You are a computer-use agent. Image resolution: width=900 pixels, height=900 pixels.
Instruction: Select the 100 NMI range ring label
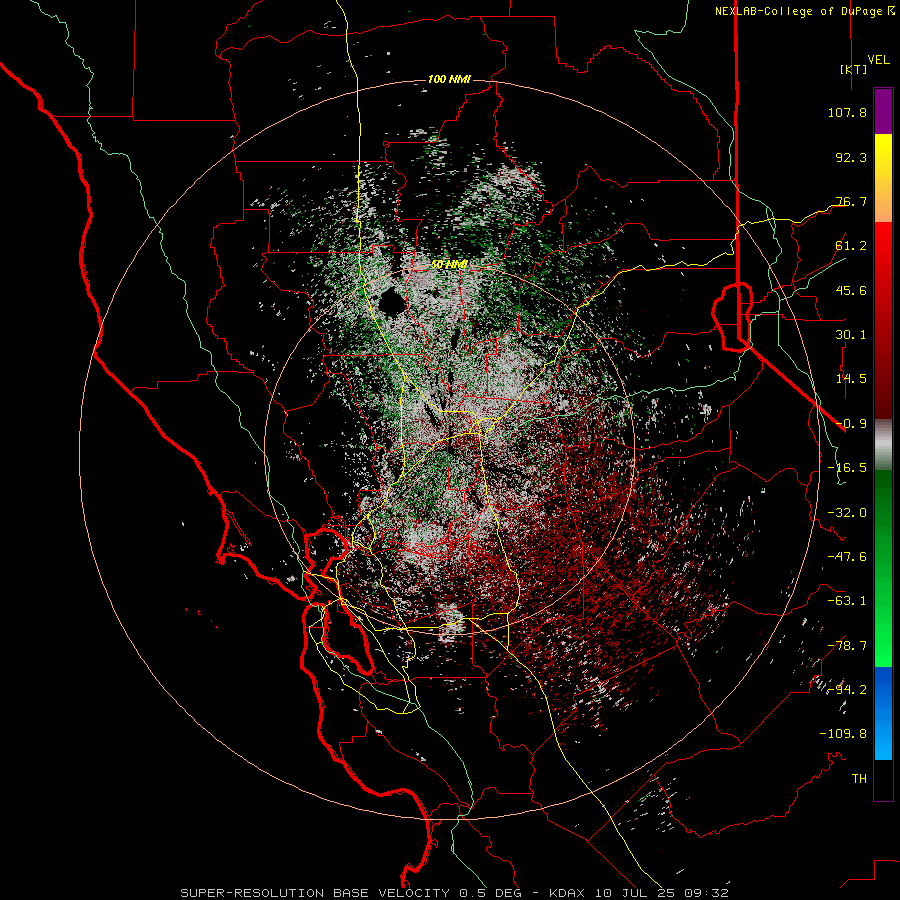click(449, 79)
